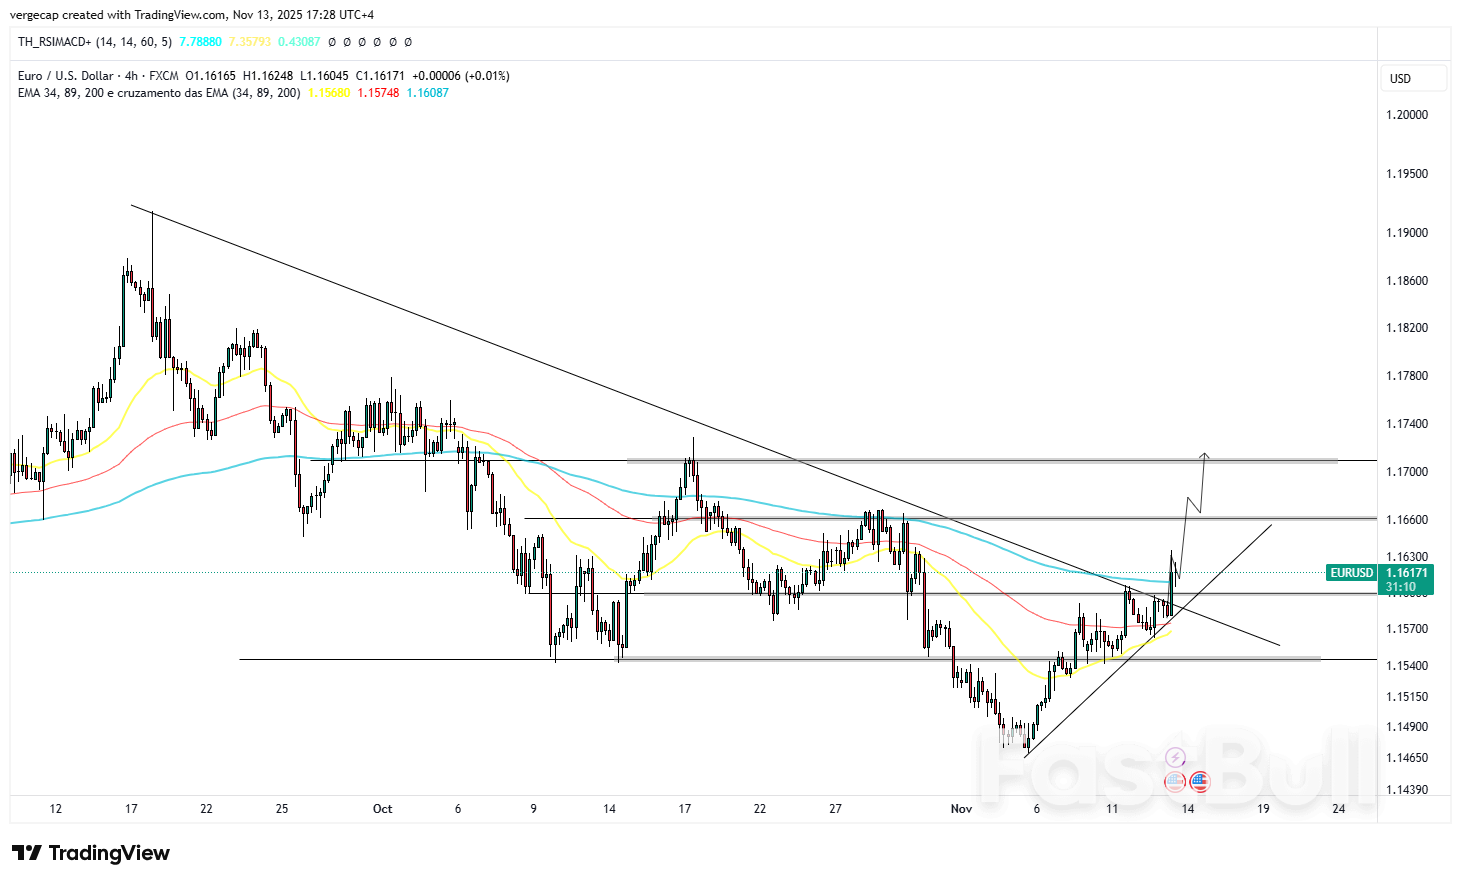Click the Oct label on the time axis
1461x883 pixels.
[382, 809]
